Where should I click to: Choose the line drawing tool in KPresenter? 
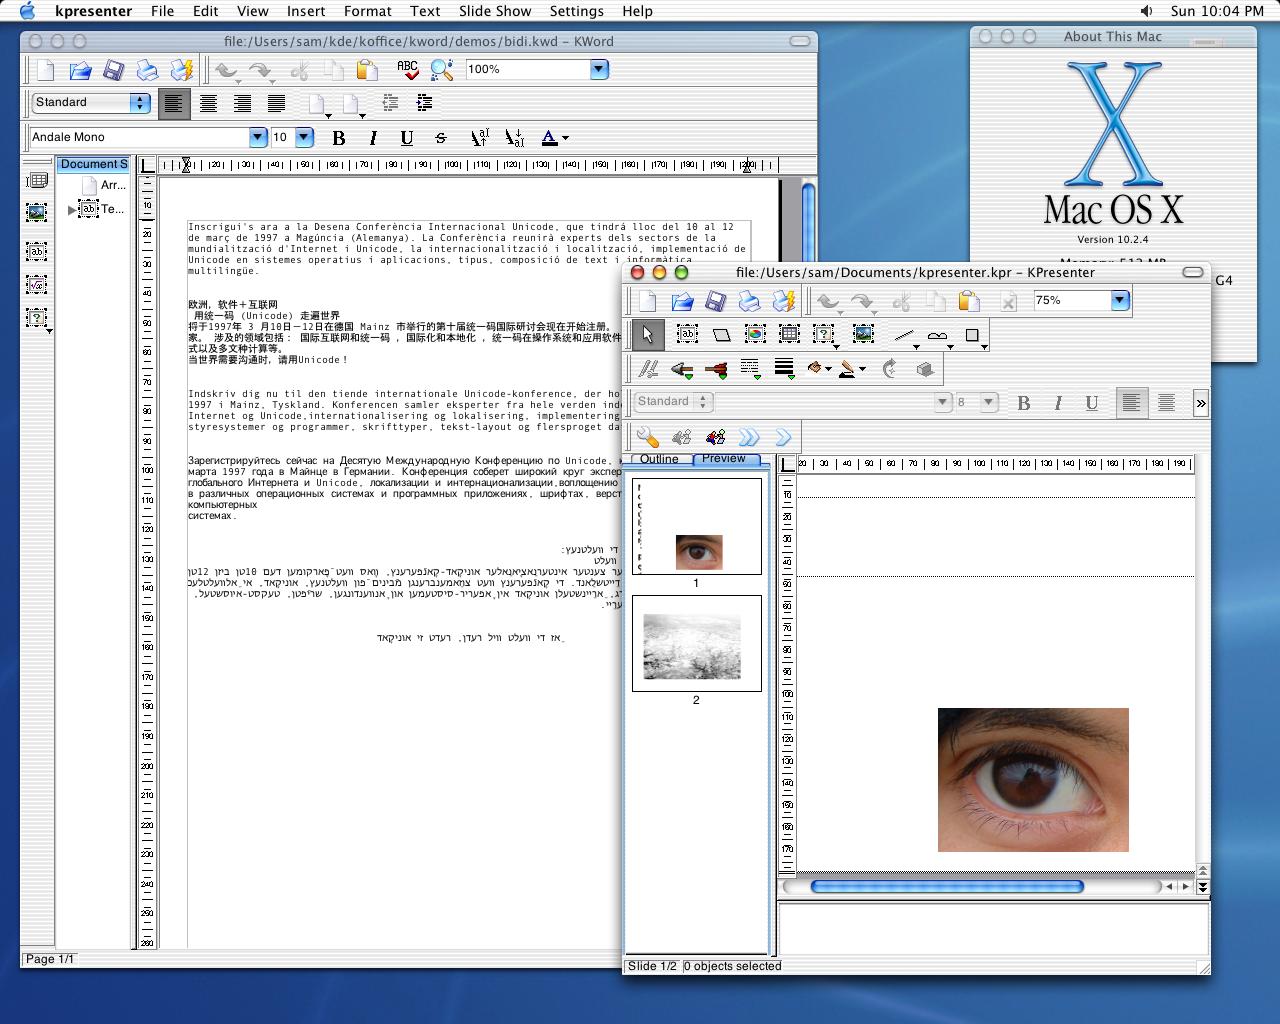904,336
